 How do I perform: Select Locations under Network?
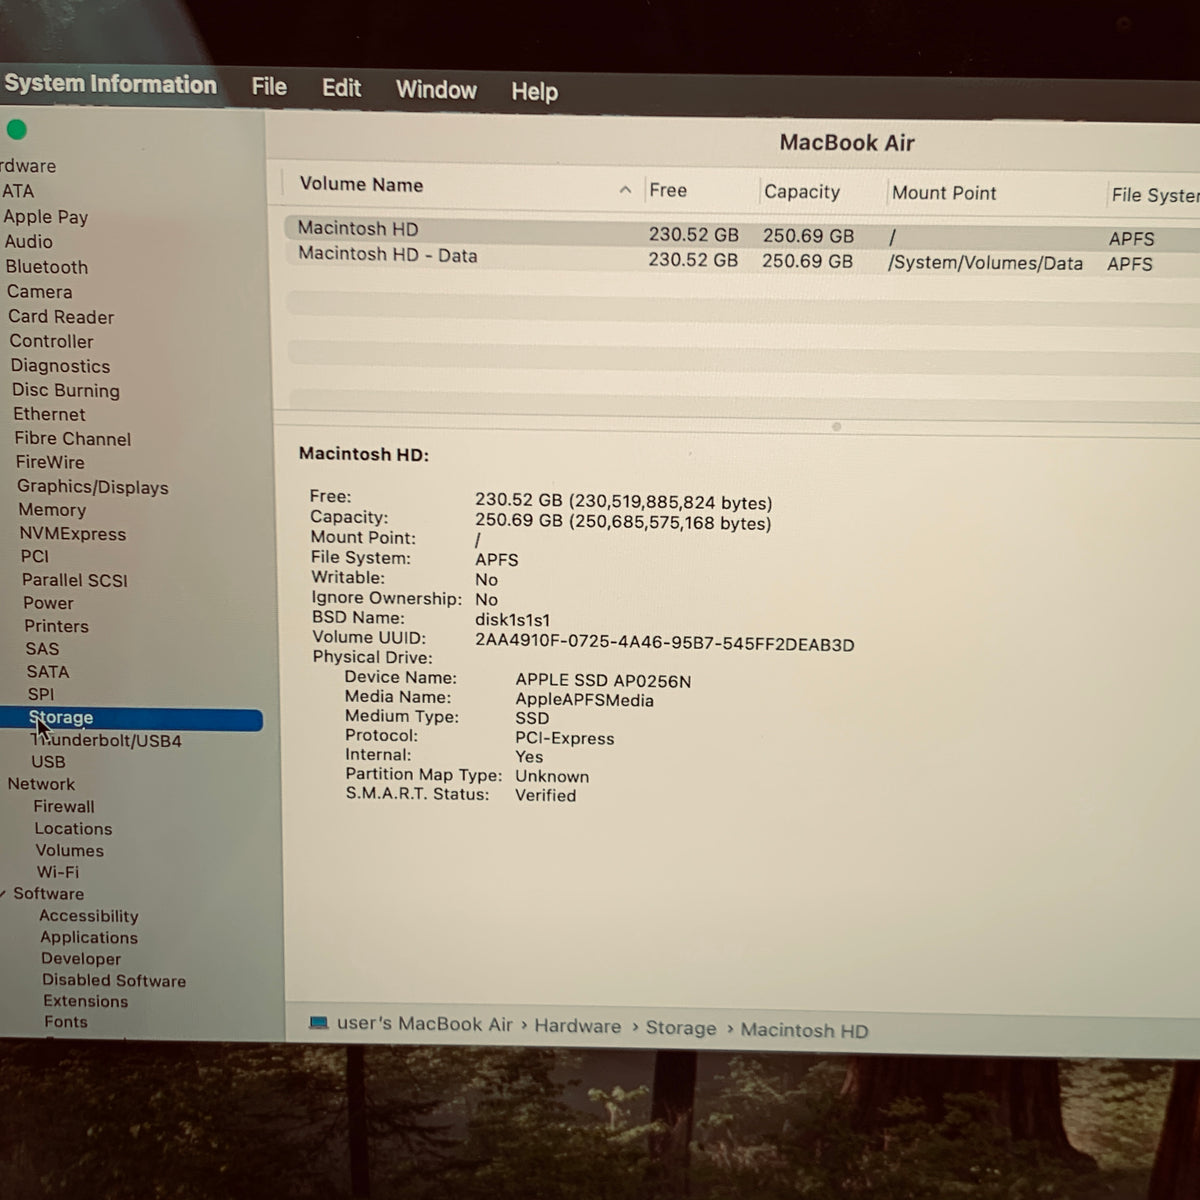73,829
